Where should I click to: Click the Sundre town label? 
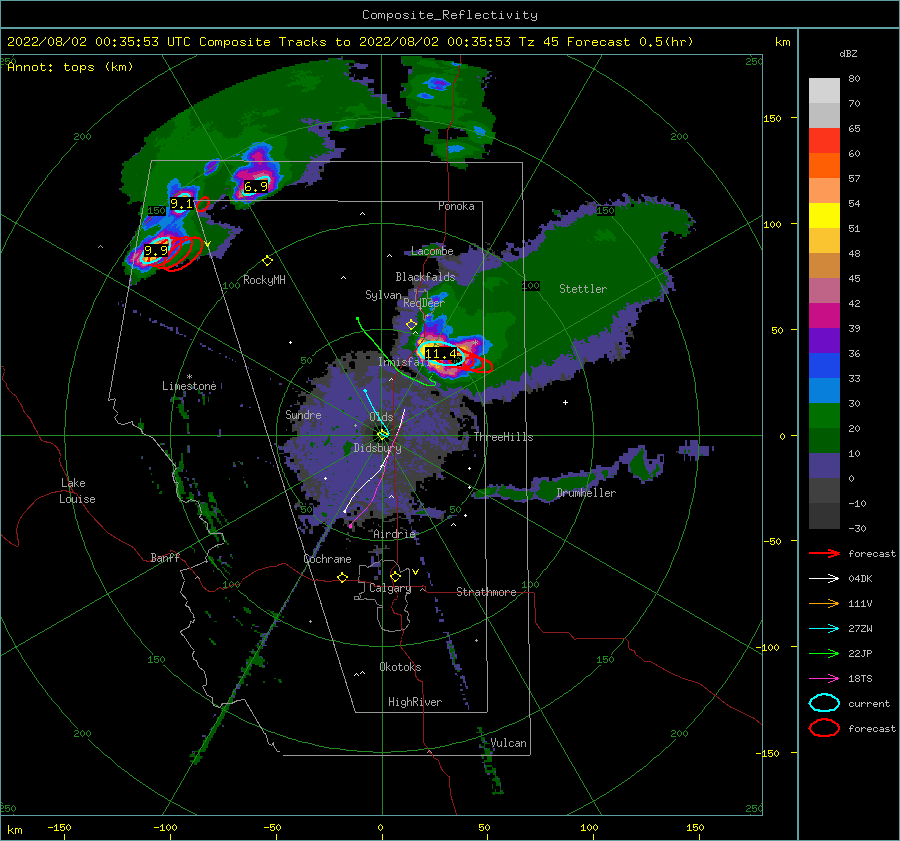(x=303, y=415)
